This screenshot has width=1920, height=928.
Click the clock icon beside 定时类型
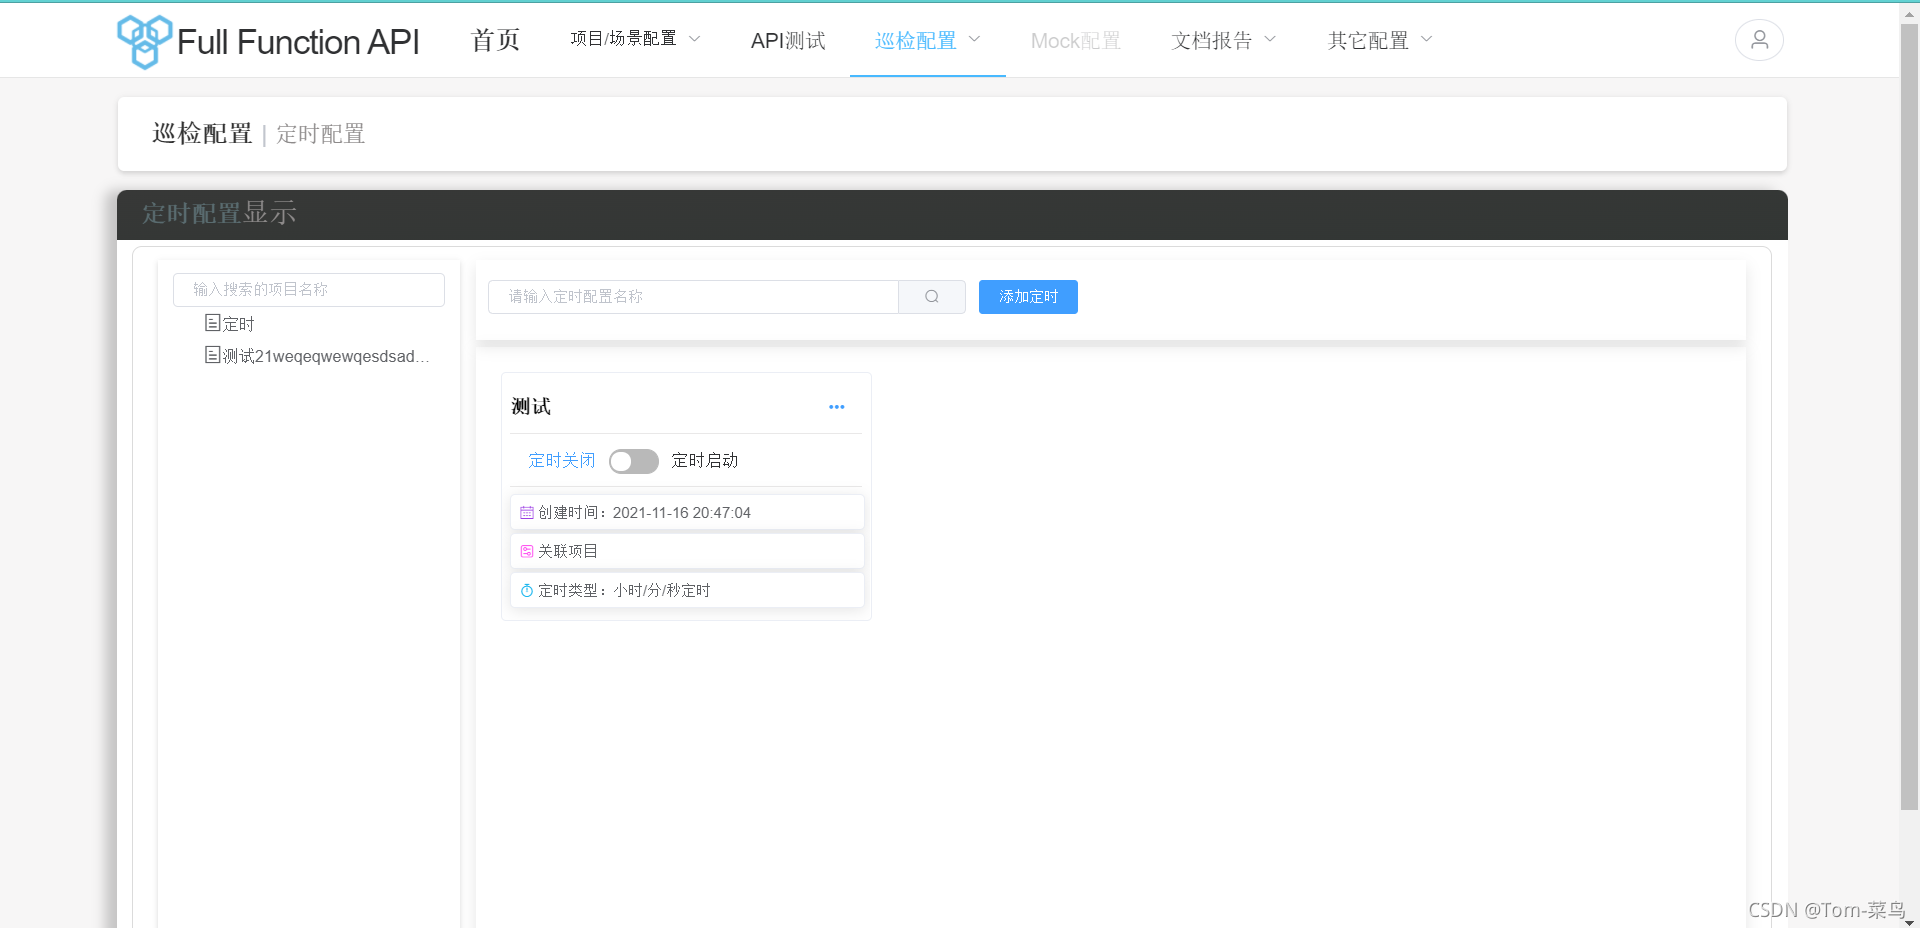527,591
